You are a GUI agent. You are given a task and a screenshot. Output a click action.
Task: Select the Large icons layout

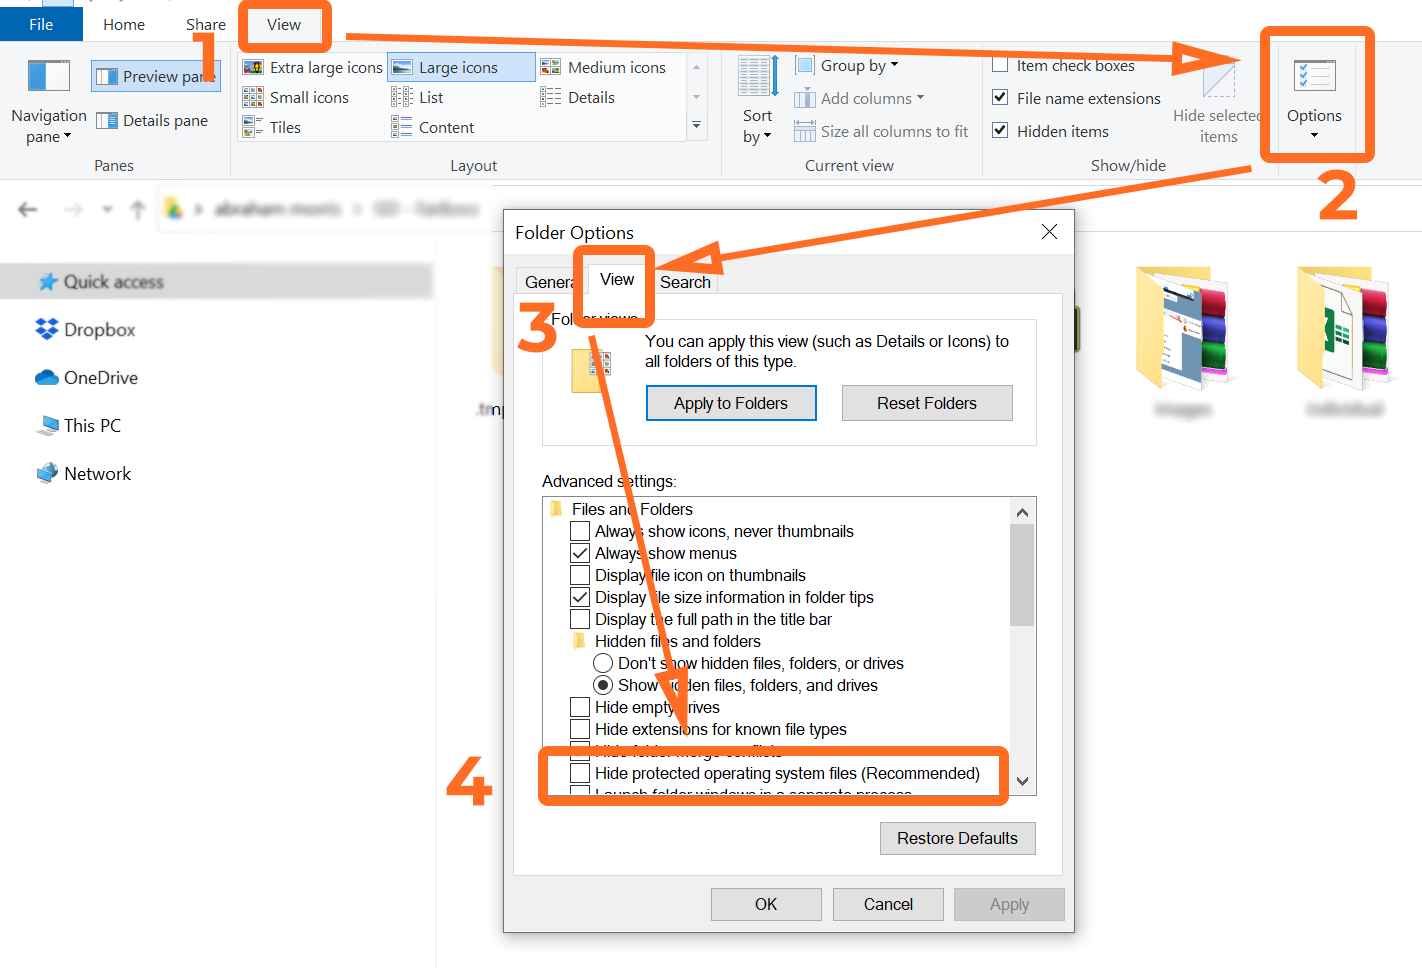461,67
